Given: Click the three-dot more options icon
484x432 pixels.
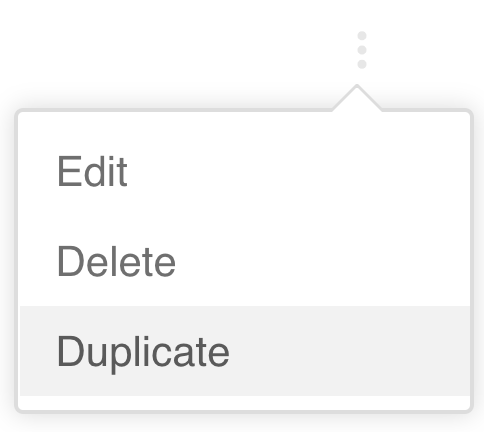Looking at the screenshot, I should (x=362, y=50).
